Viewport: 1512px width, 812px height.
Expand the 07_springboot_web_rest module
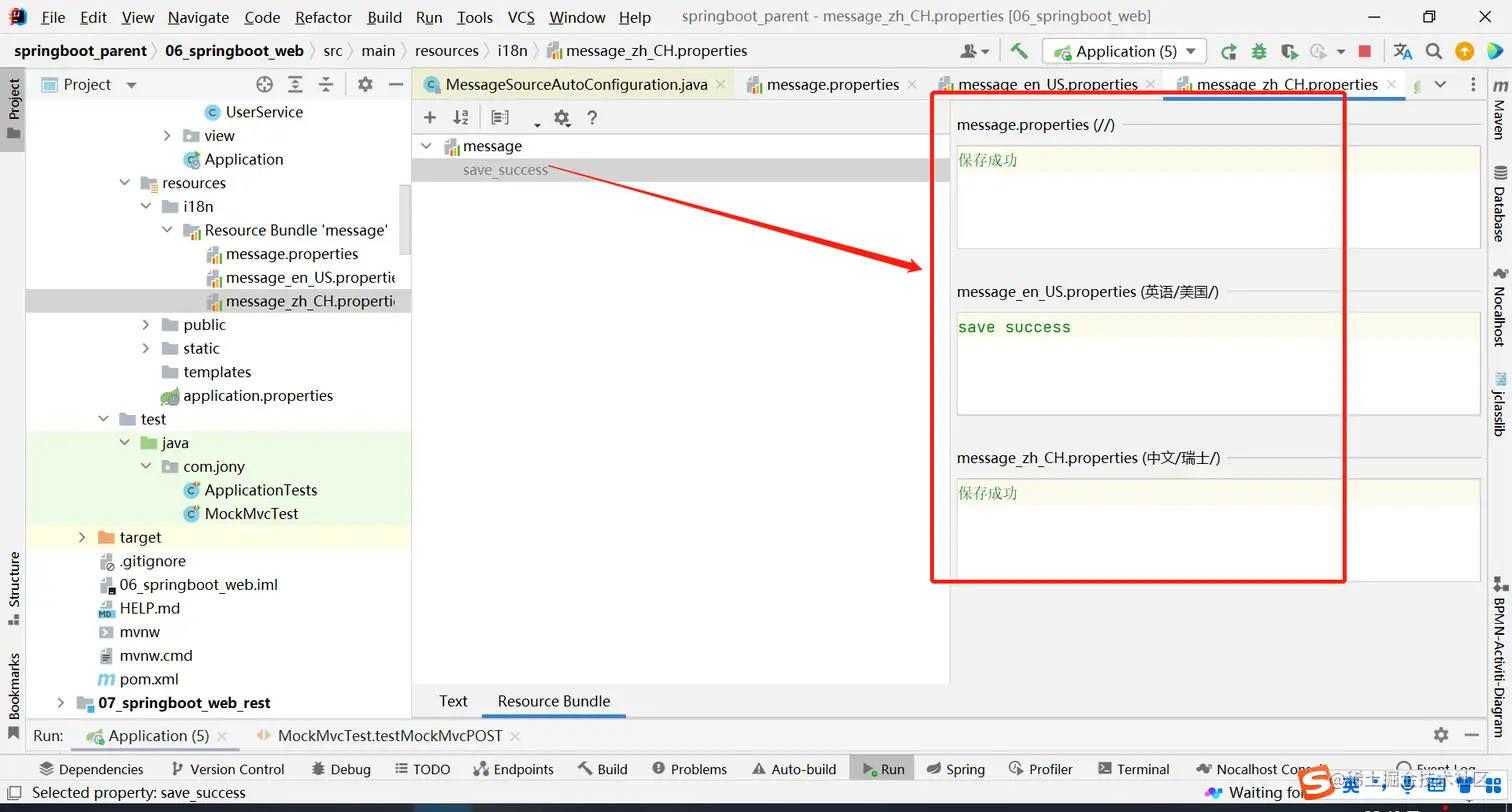60,703
